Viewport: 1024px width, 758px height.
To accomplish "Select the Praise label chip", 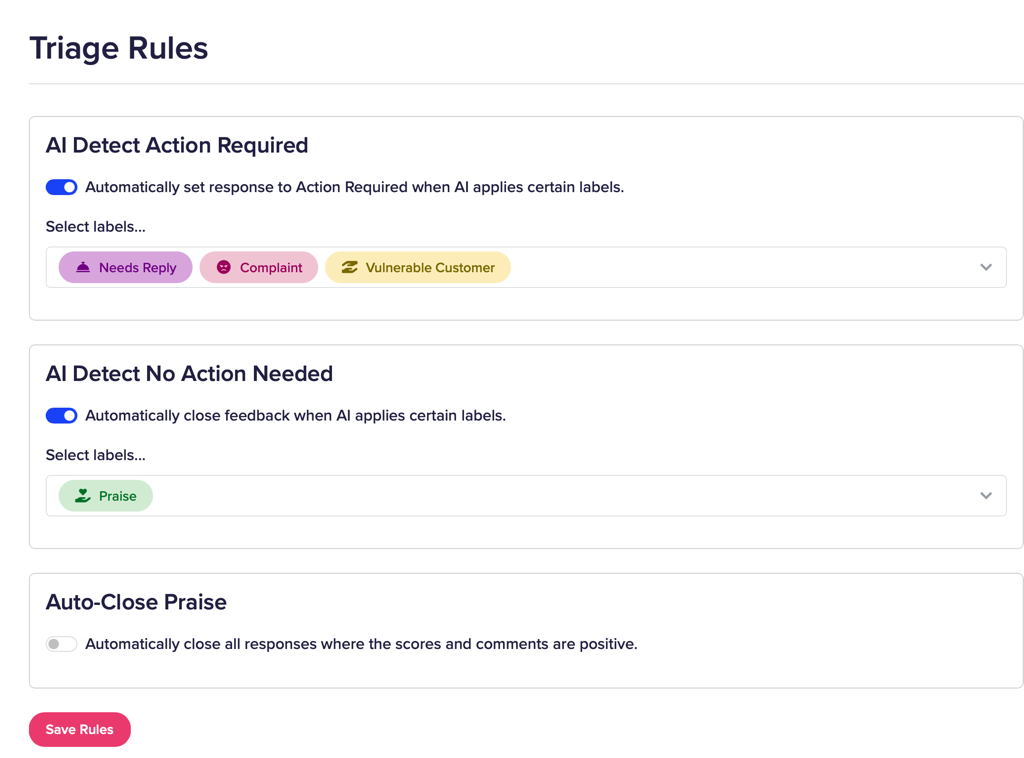I will tap(105, 495).
